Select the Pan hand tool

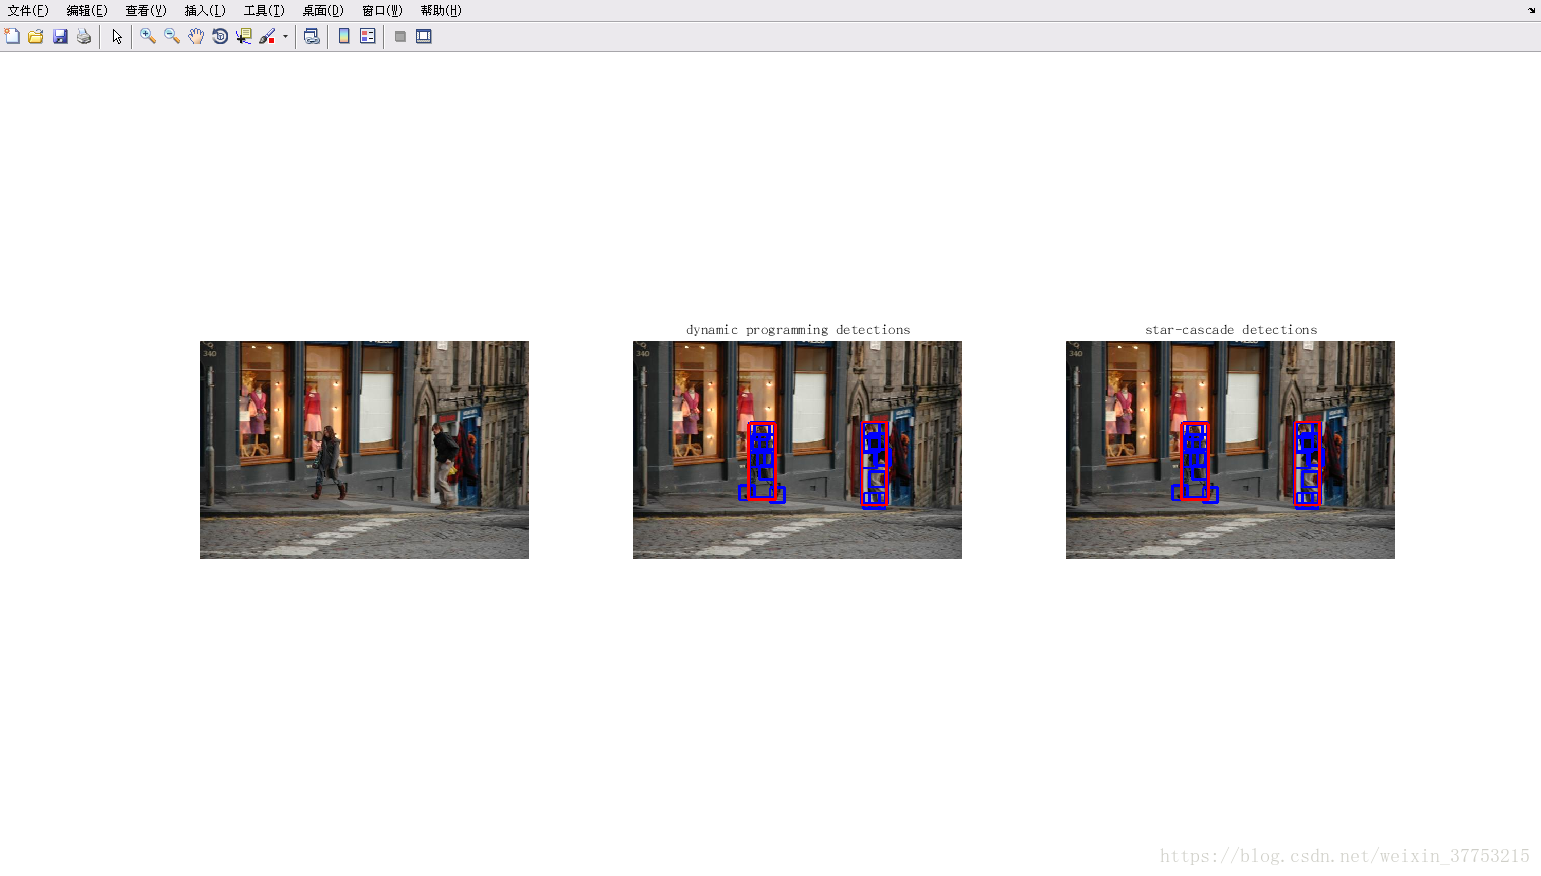point(196,36)
